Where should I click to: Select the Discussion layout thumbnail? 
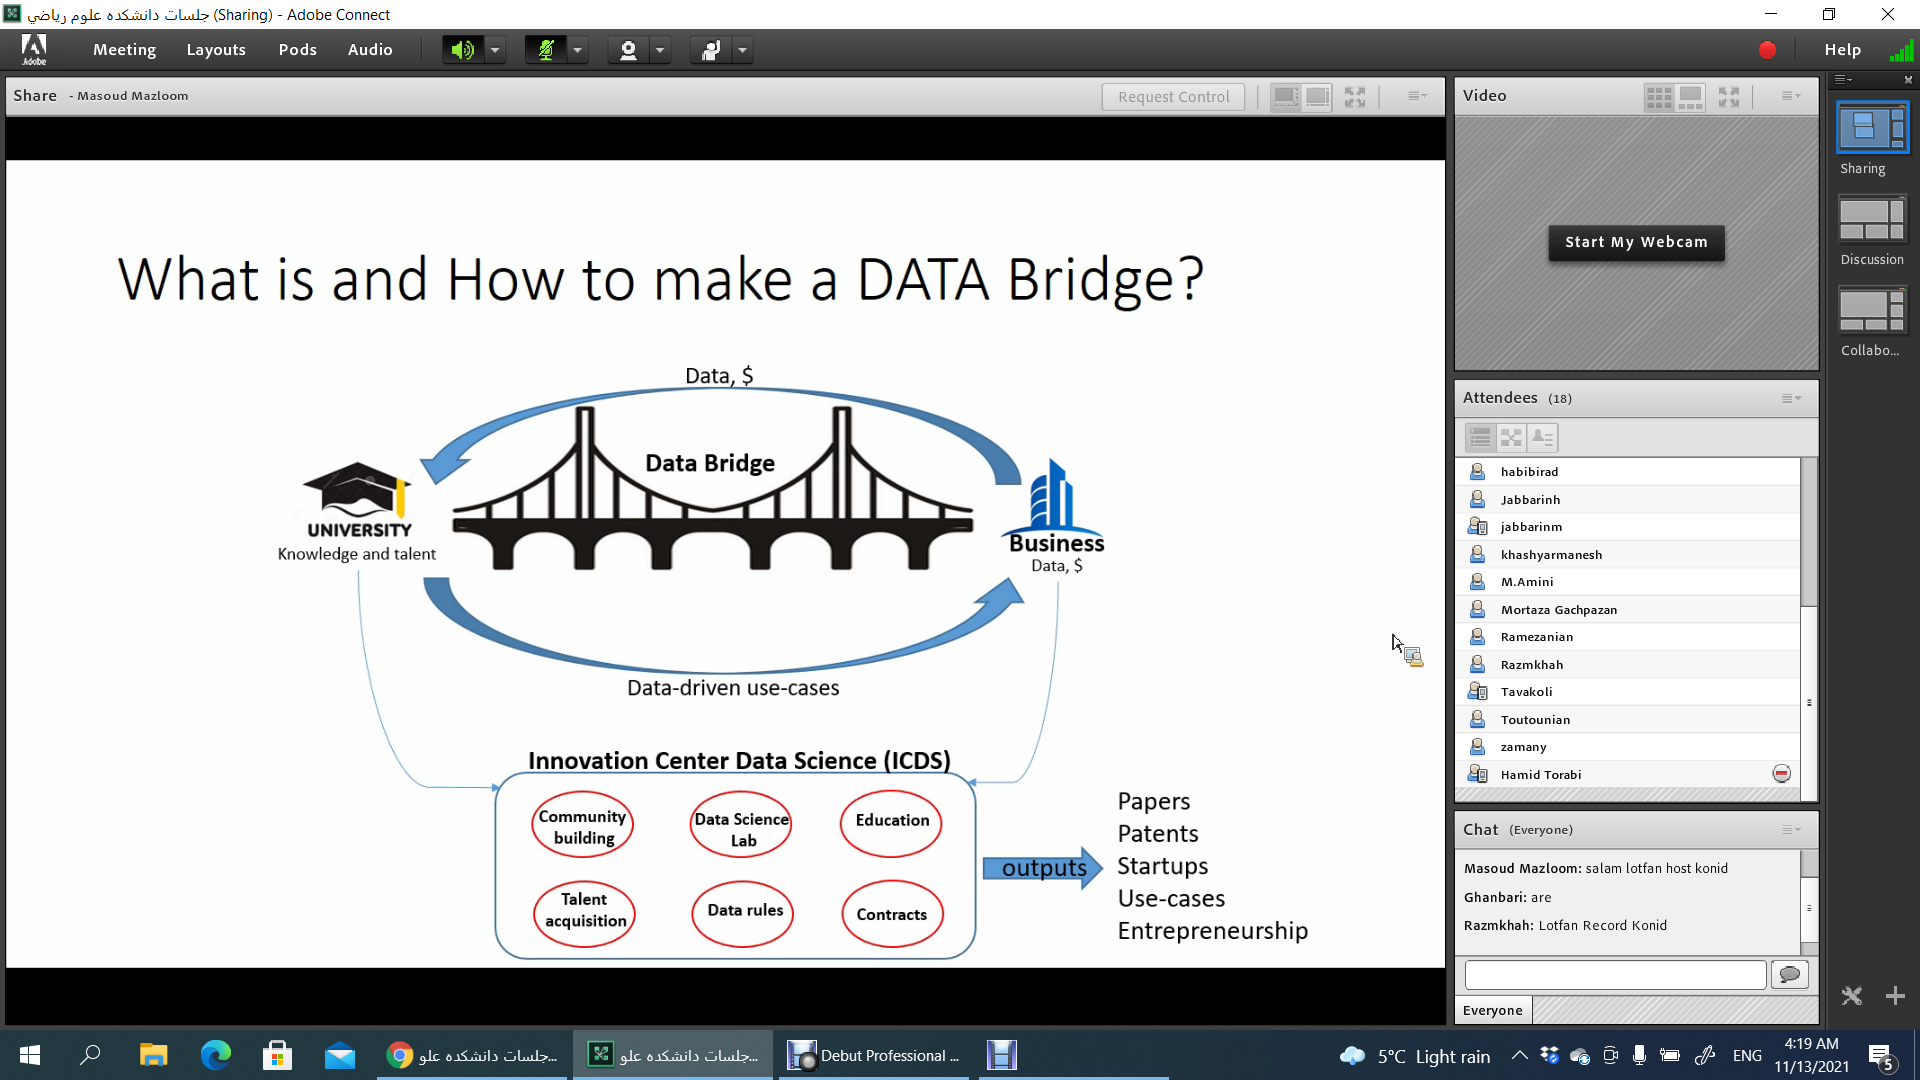(1872, 221)
